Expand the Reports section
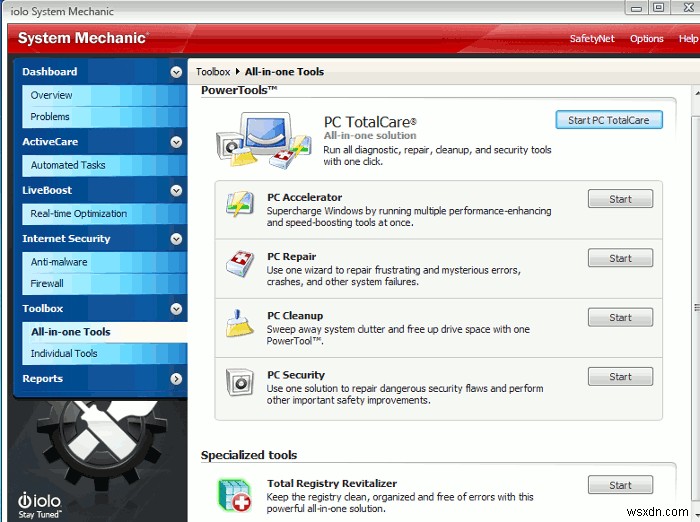This screenshot has width=700, height=522. pos(176,379)
